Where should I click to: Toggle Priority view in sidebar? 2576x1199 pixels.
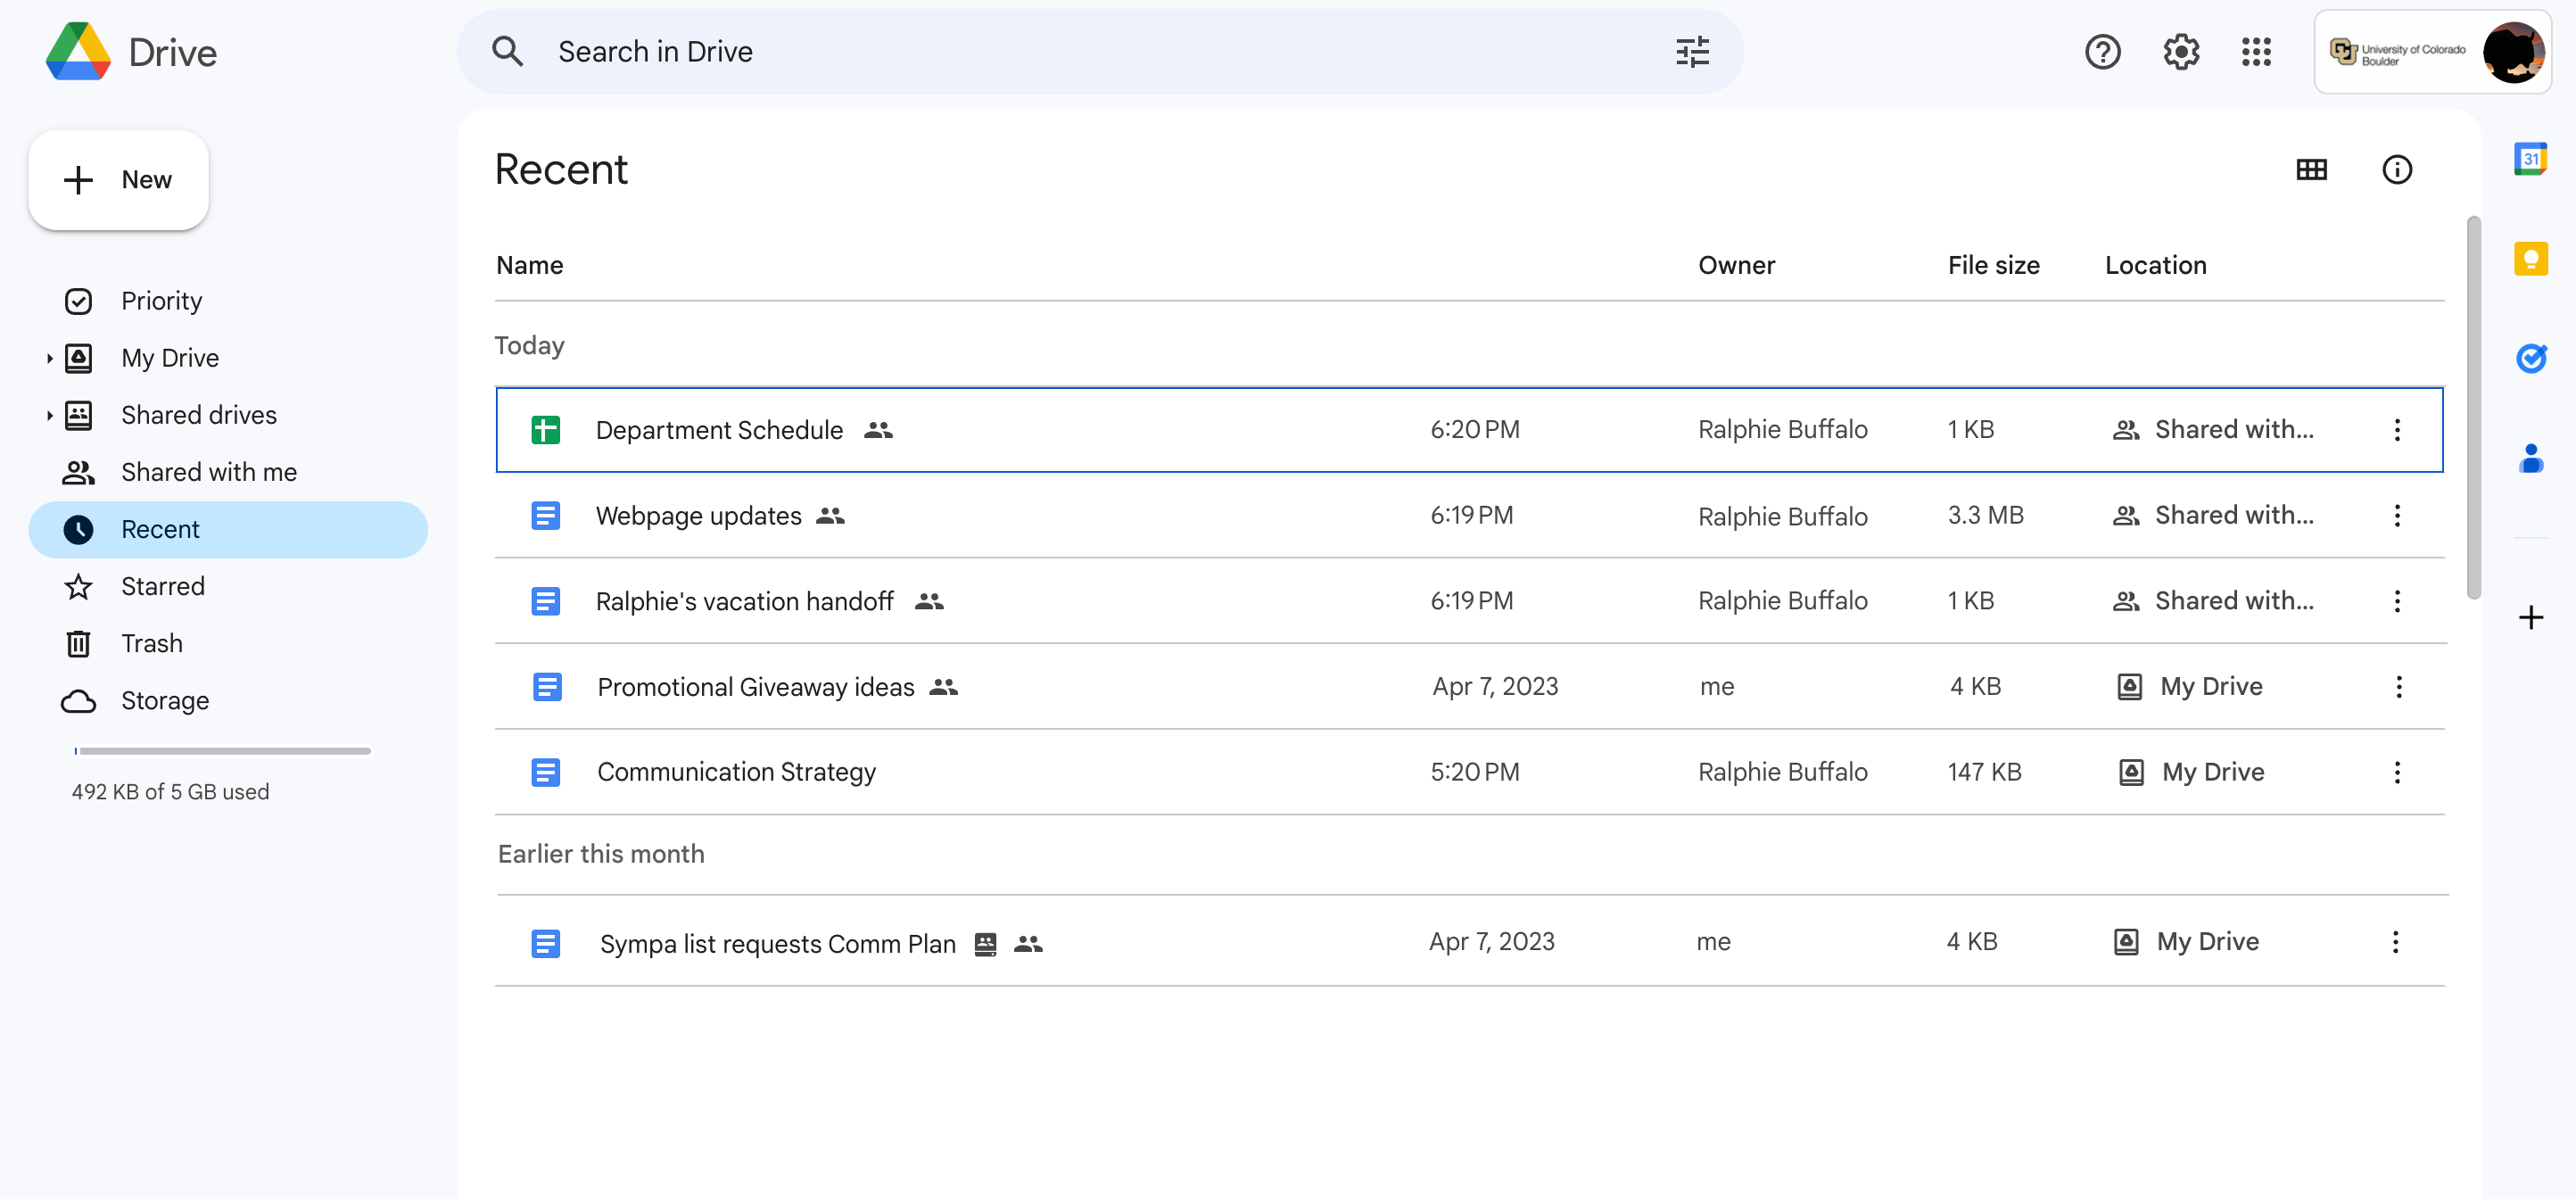(161, 299)
